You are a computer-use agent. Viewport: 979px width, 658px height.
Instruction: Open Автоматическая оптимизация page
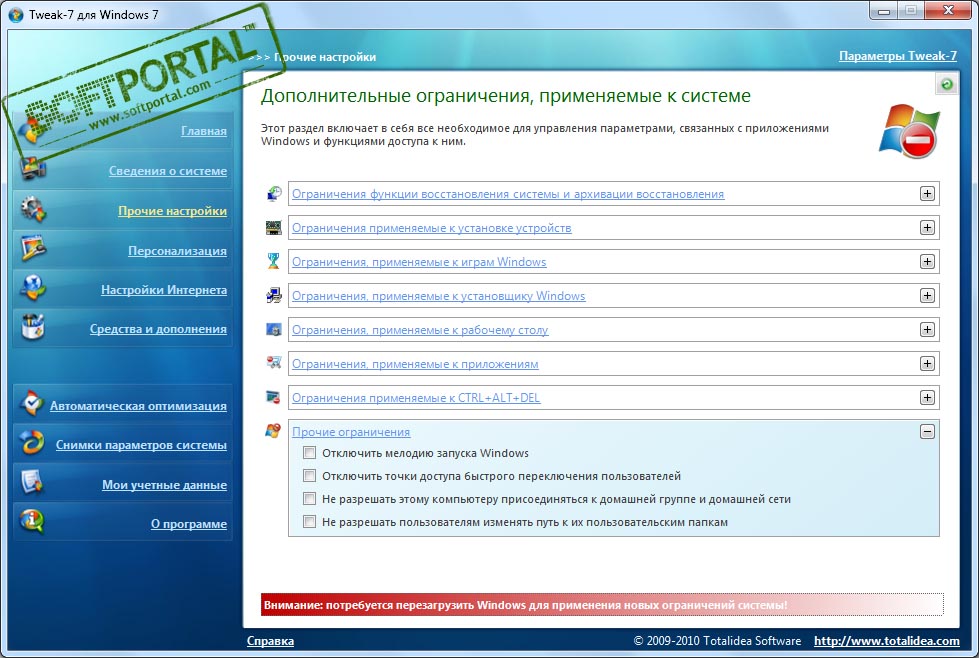138,406
